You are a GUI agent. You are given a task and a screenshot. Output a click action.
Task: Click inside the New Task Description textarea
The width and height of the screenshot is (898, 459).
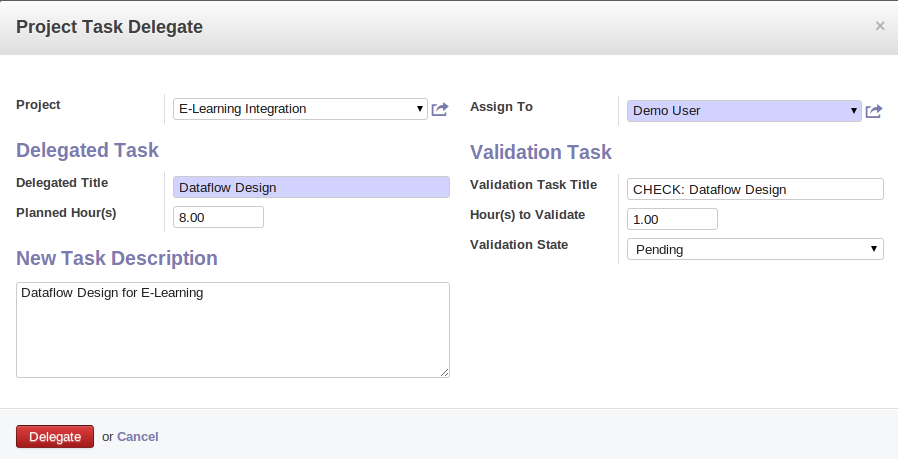click(232, 329)
